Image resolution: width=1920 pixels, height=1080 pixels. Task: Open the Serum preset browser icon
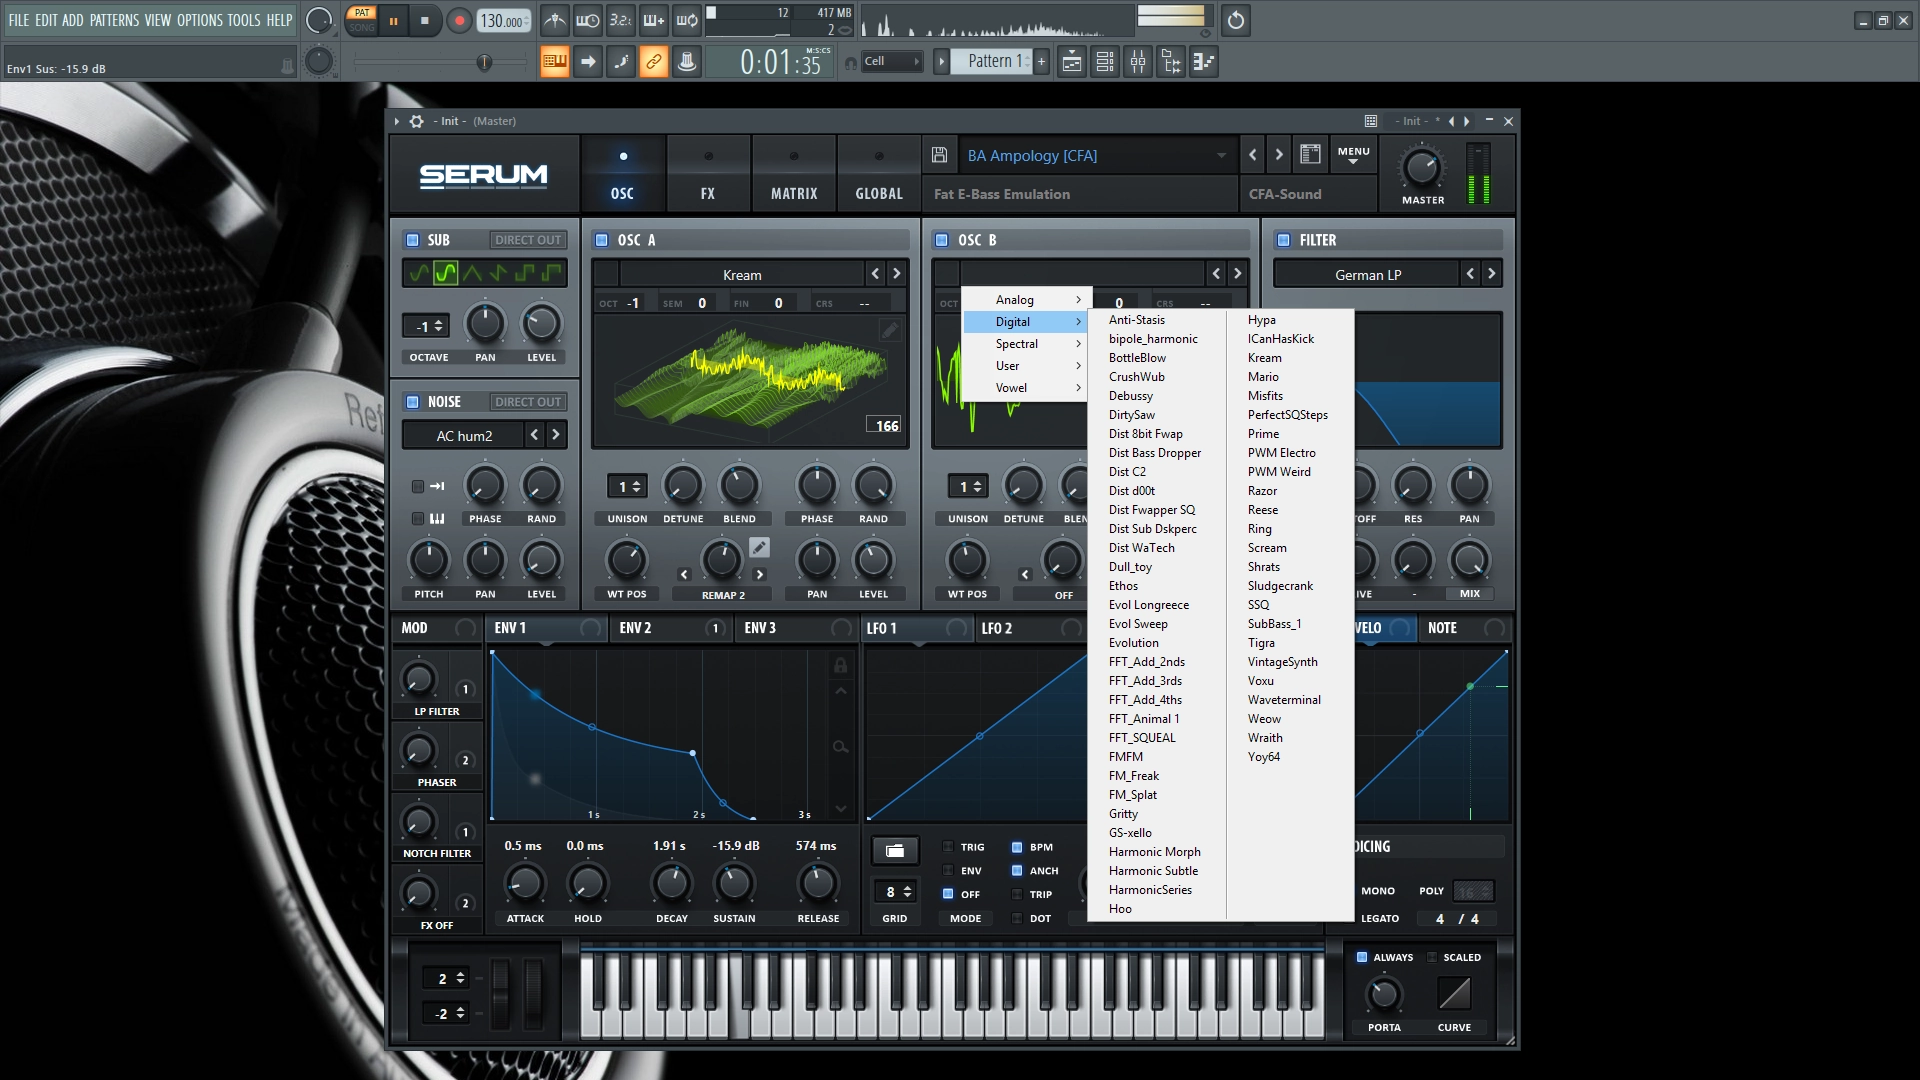[1310, 155]
